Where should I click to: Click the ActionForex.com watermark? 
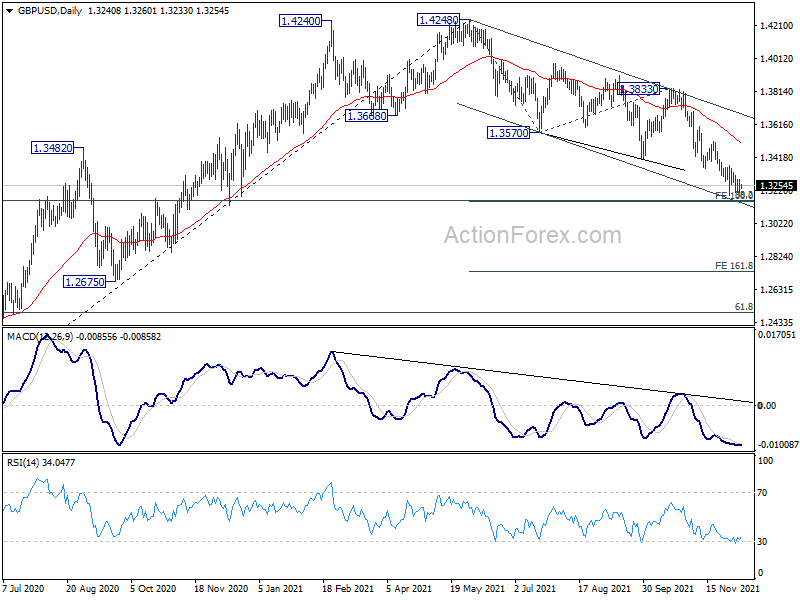533,235
